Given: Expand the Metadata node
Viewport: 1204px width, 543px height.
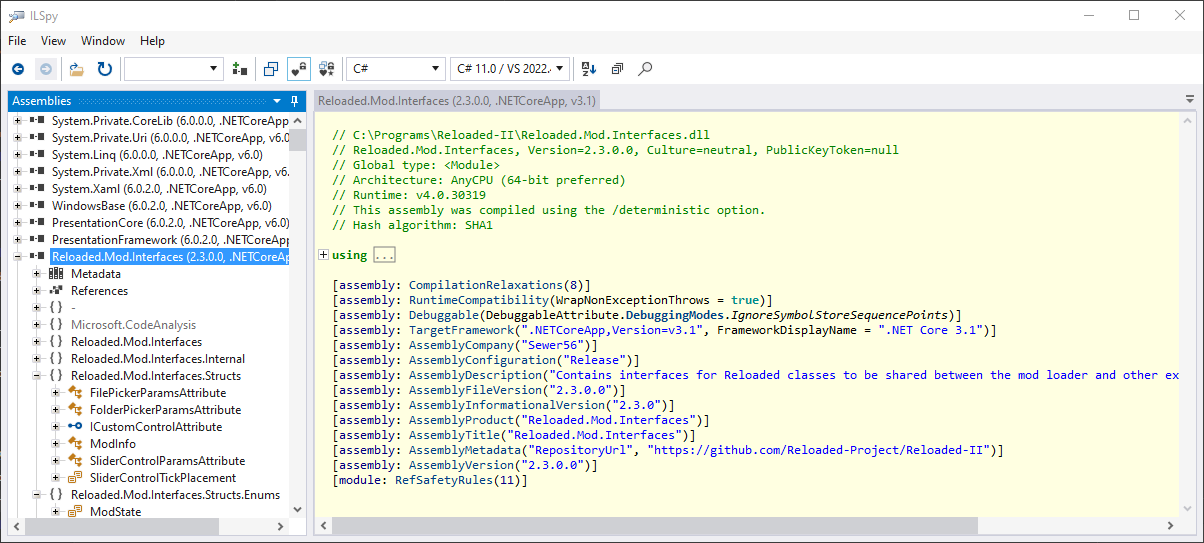Looking at the screenshot, I should 37,274.
